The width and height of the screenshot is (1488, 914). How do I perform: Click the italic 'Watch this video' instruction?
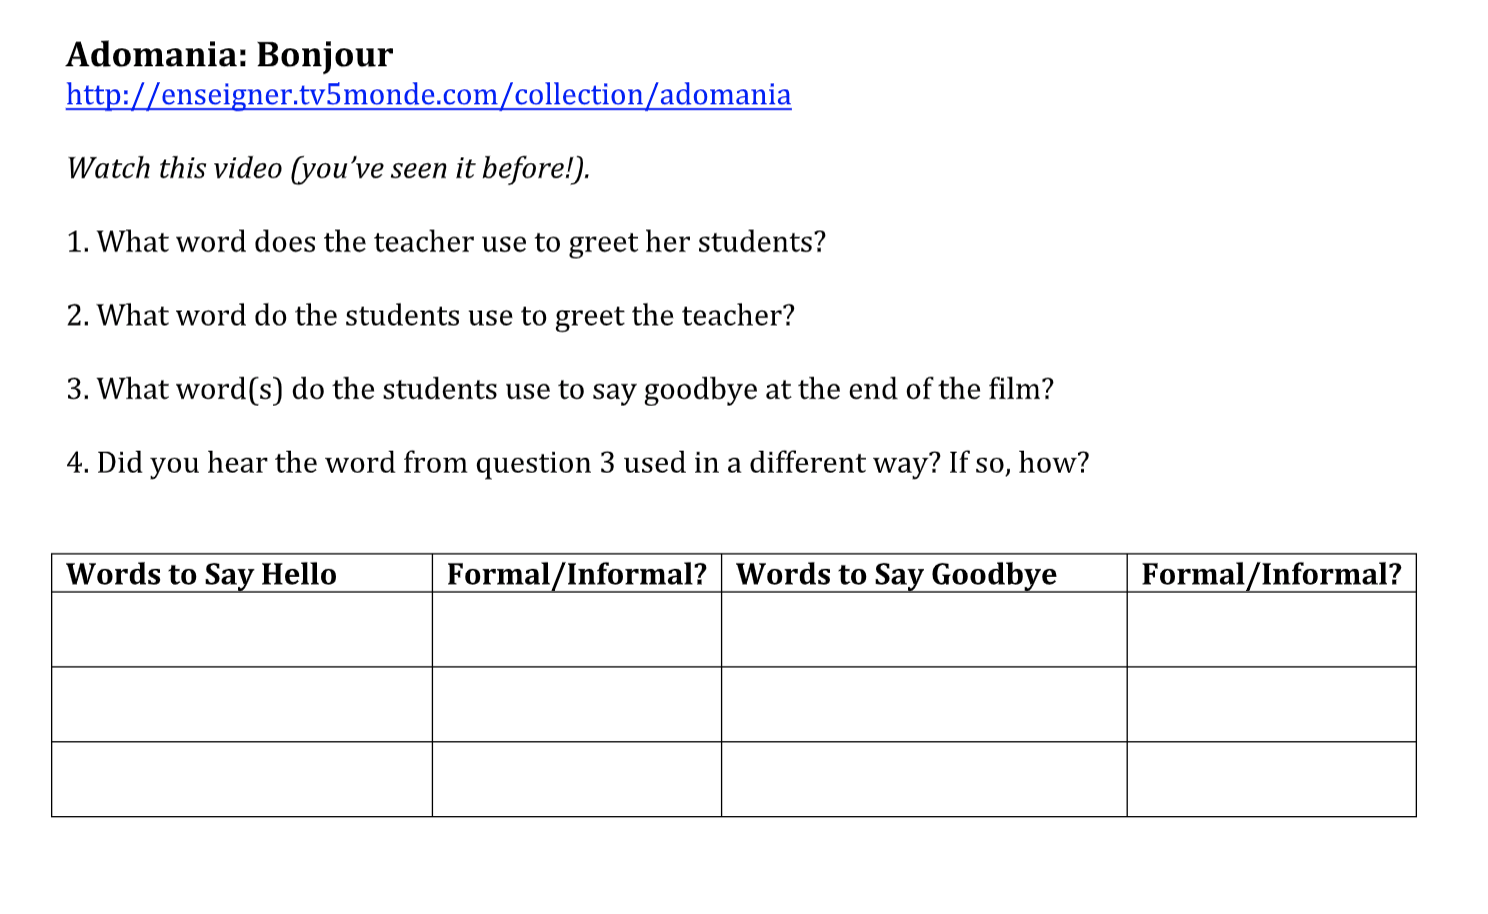328,168
